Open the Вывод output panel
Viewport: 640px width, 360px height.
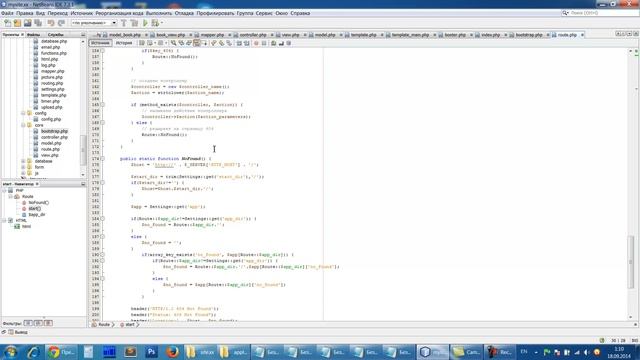[21, 332]
